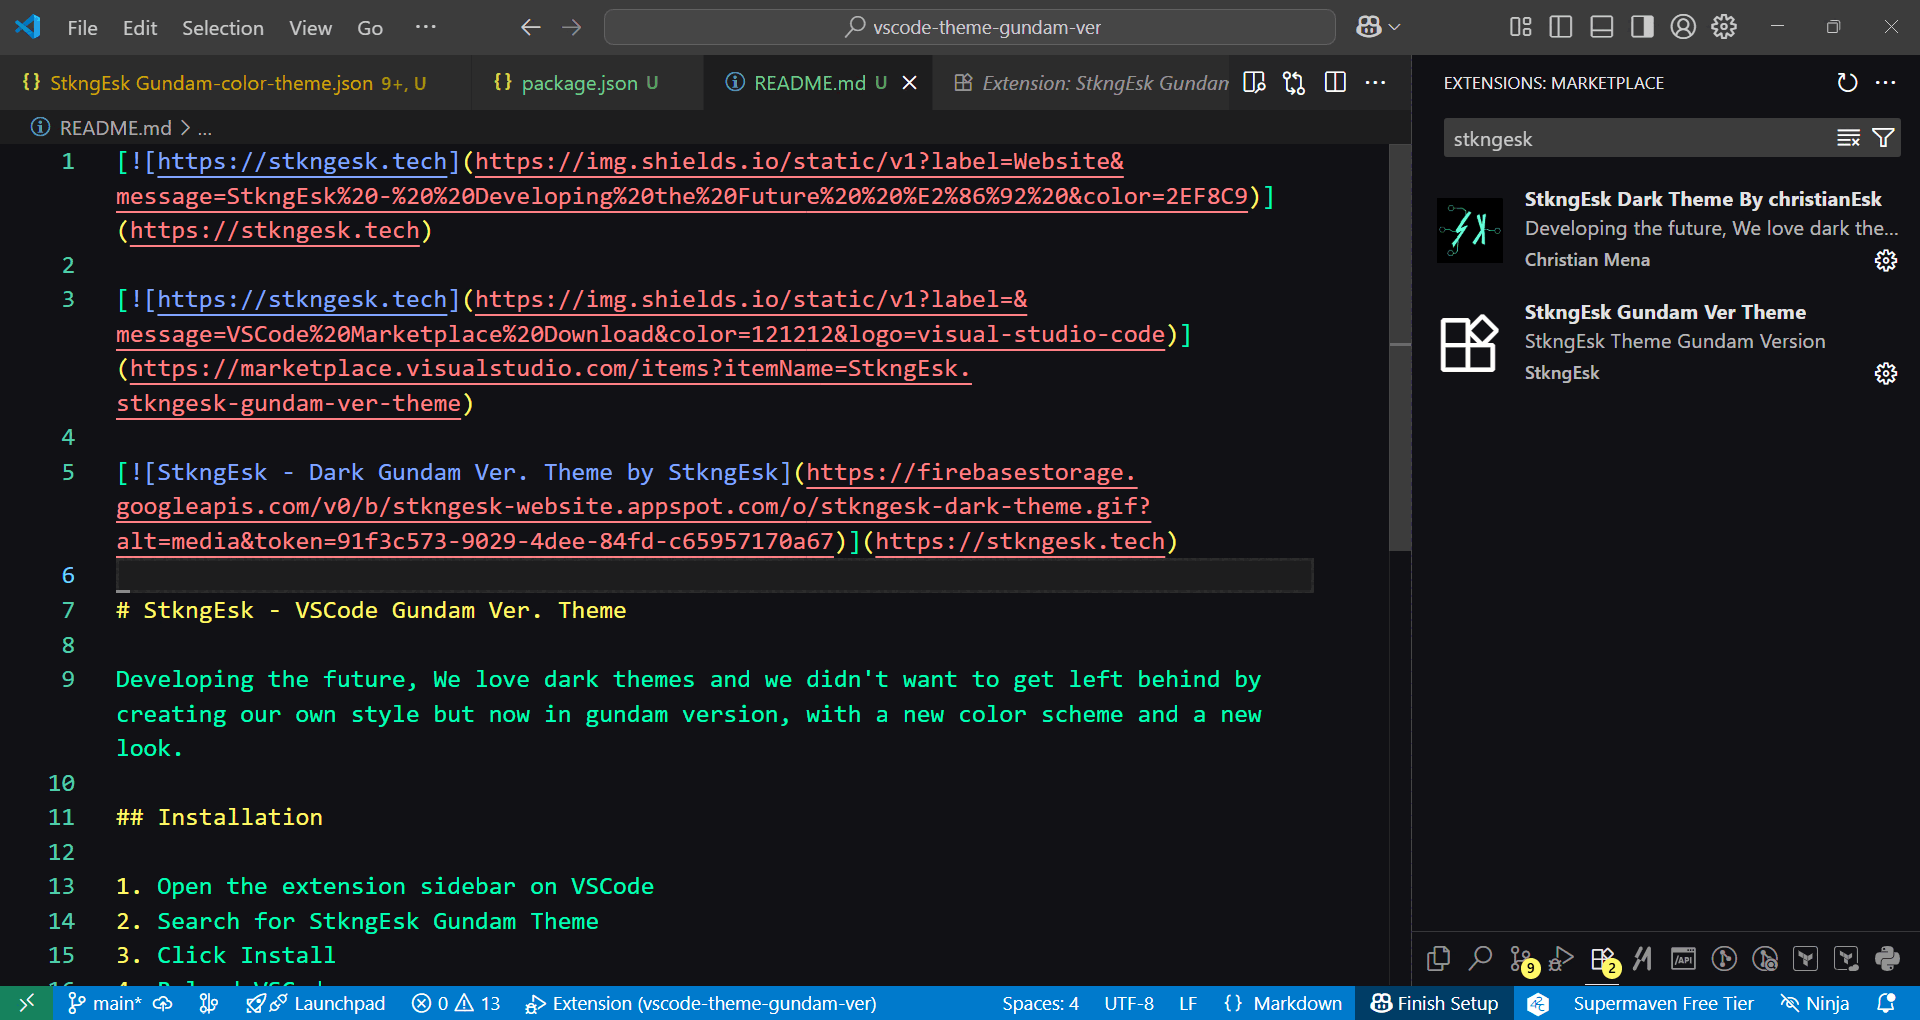The height and width of the screenshot is (1020, 1920).
Task: Open editor tab more actions menu
Action: (1376, 83)
